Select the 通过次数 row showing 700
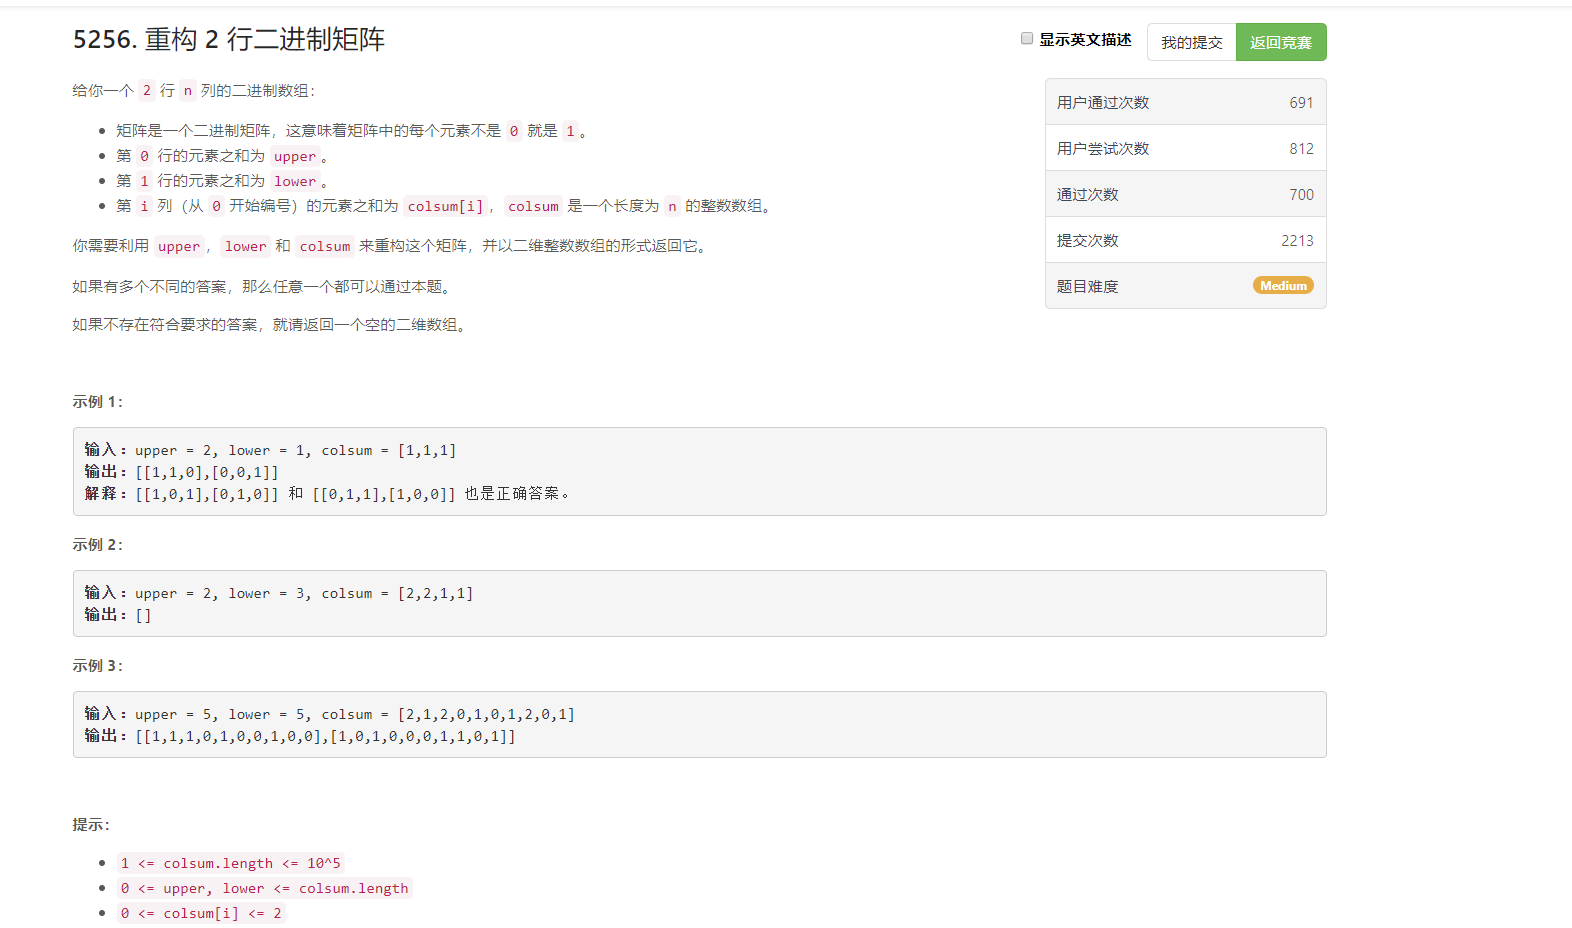The image size is (1572, 928). pyautogui.click(x=1186, y=194)
